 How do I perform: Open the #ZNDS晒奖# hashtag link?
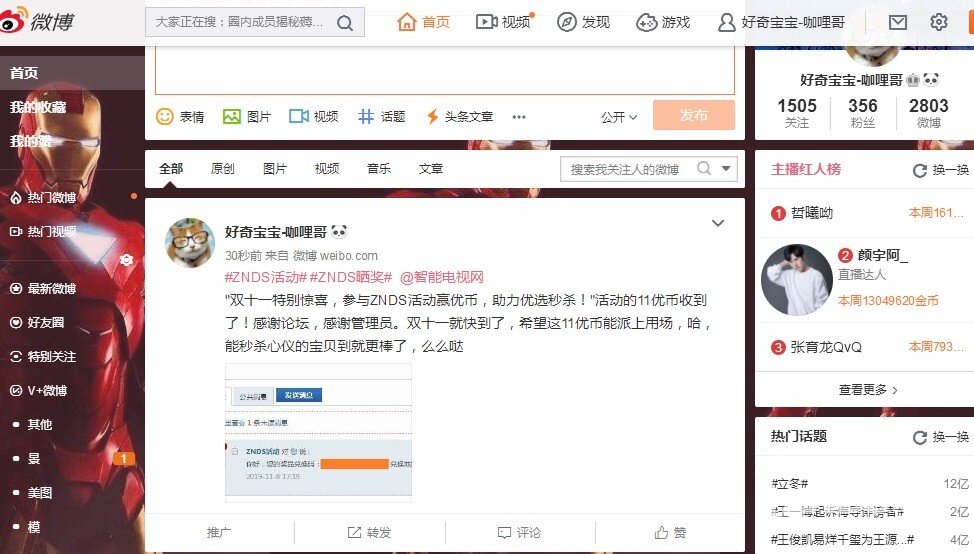[x=351, y=277]
